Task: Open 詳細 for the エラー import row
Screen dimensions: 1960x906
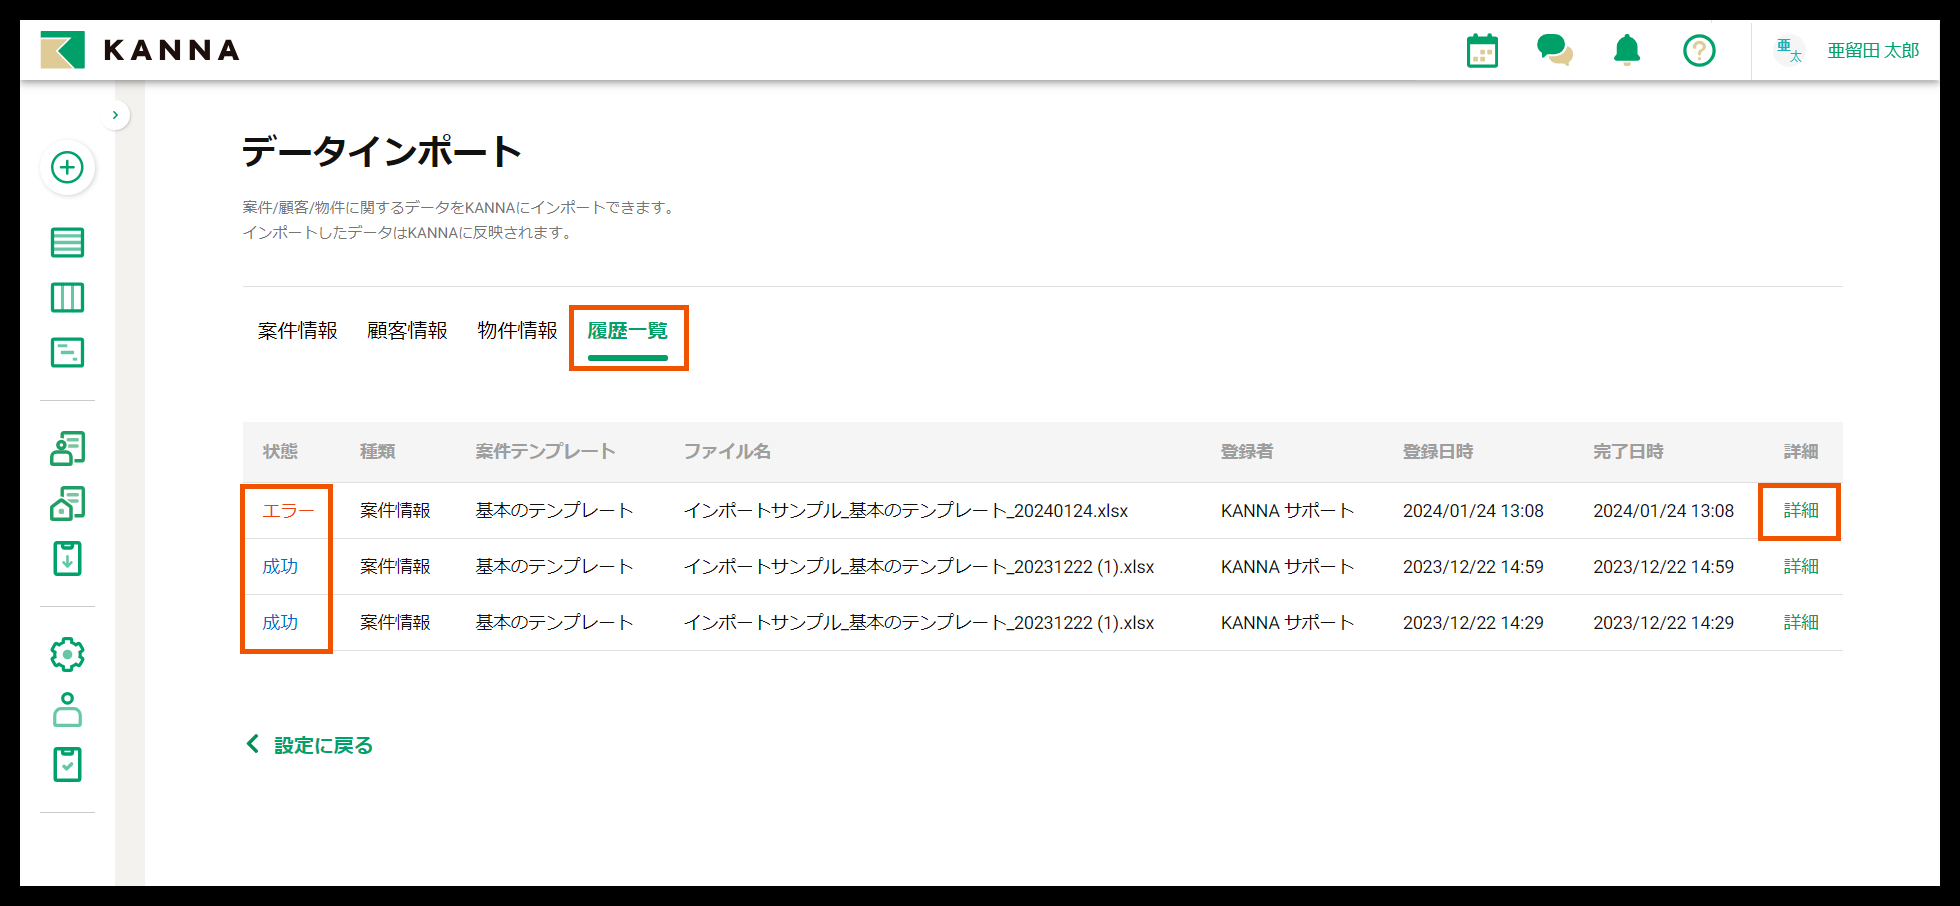Action: coord(1799,511)
